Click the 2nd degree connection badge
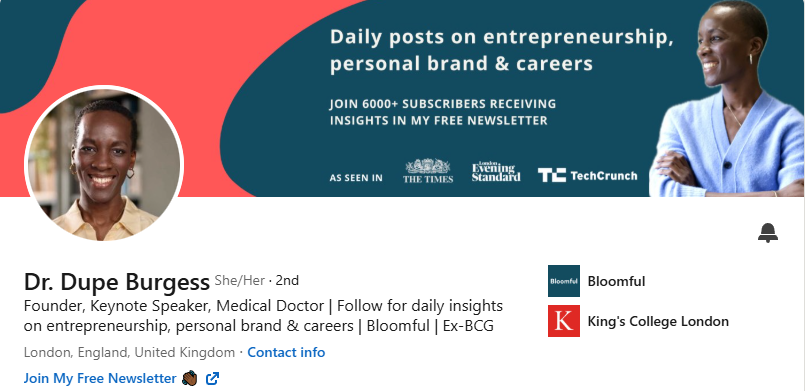This screenshot has width=805, height=391. click(287, 281)
